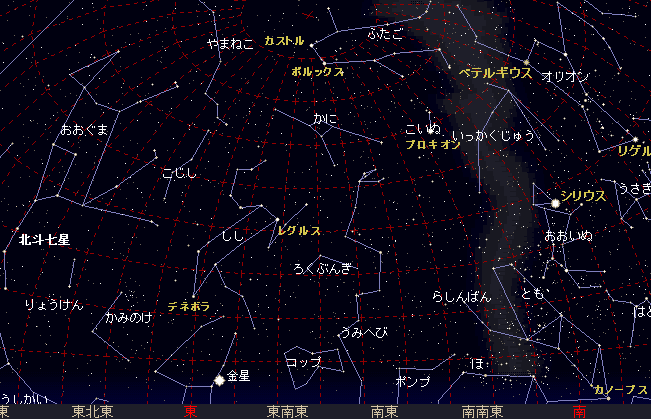Image resolution: width=651 pixels, height=419 pixels.
Task: Click the うみへび constellation label
Action: (362, 332)
